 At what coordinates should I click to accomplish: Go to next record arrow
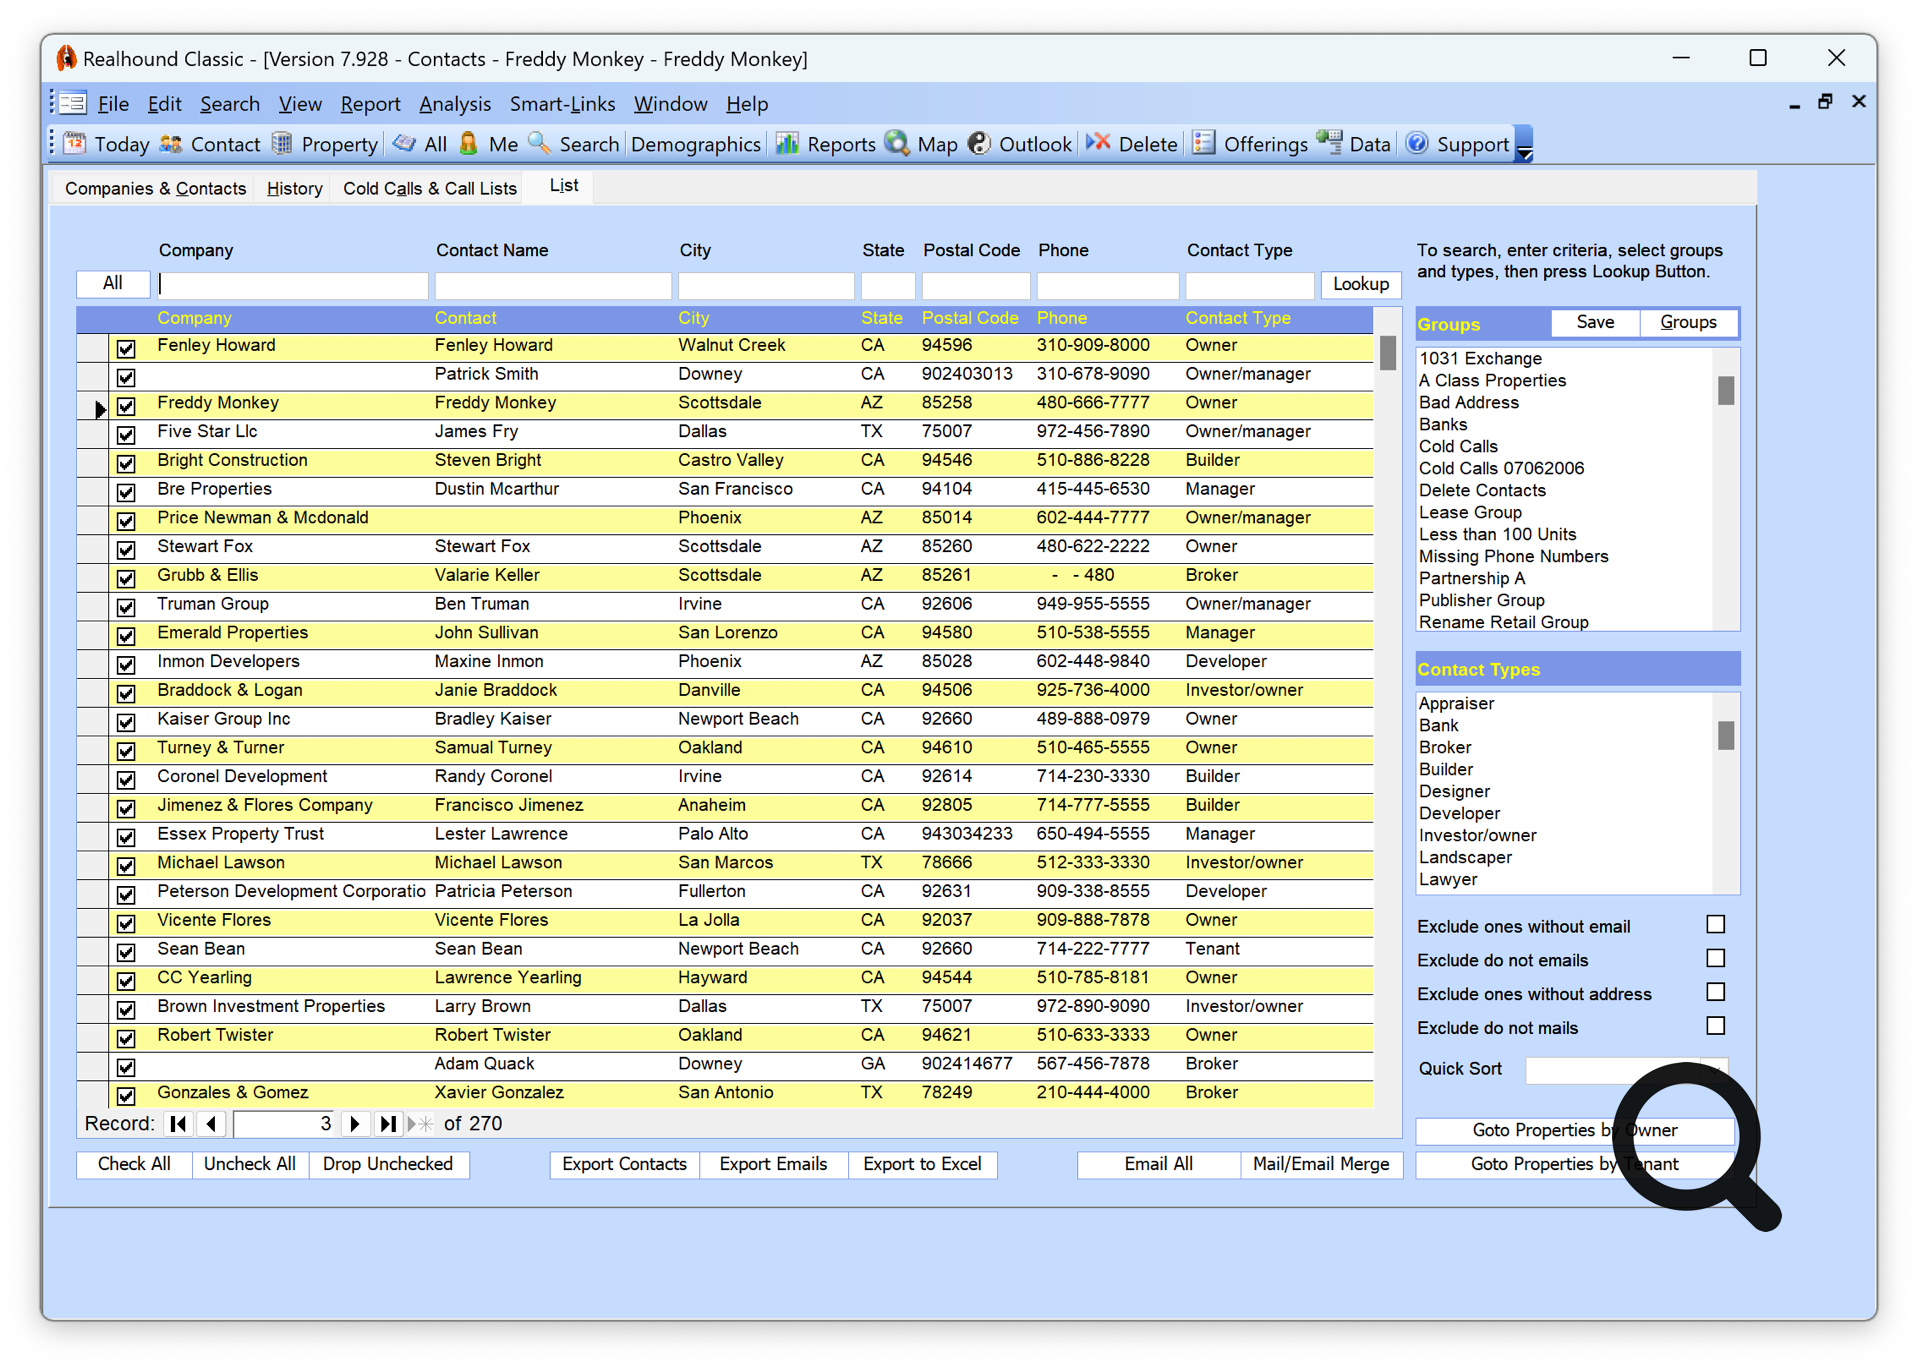coord(355,1124)
